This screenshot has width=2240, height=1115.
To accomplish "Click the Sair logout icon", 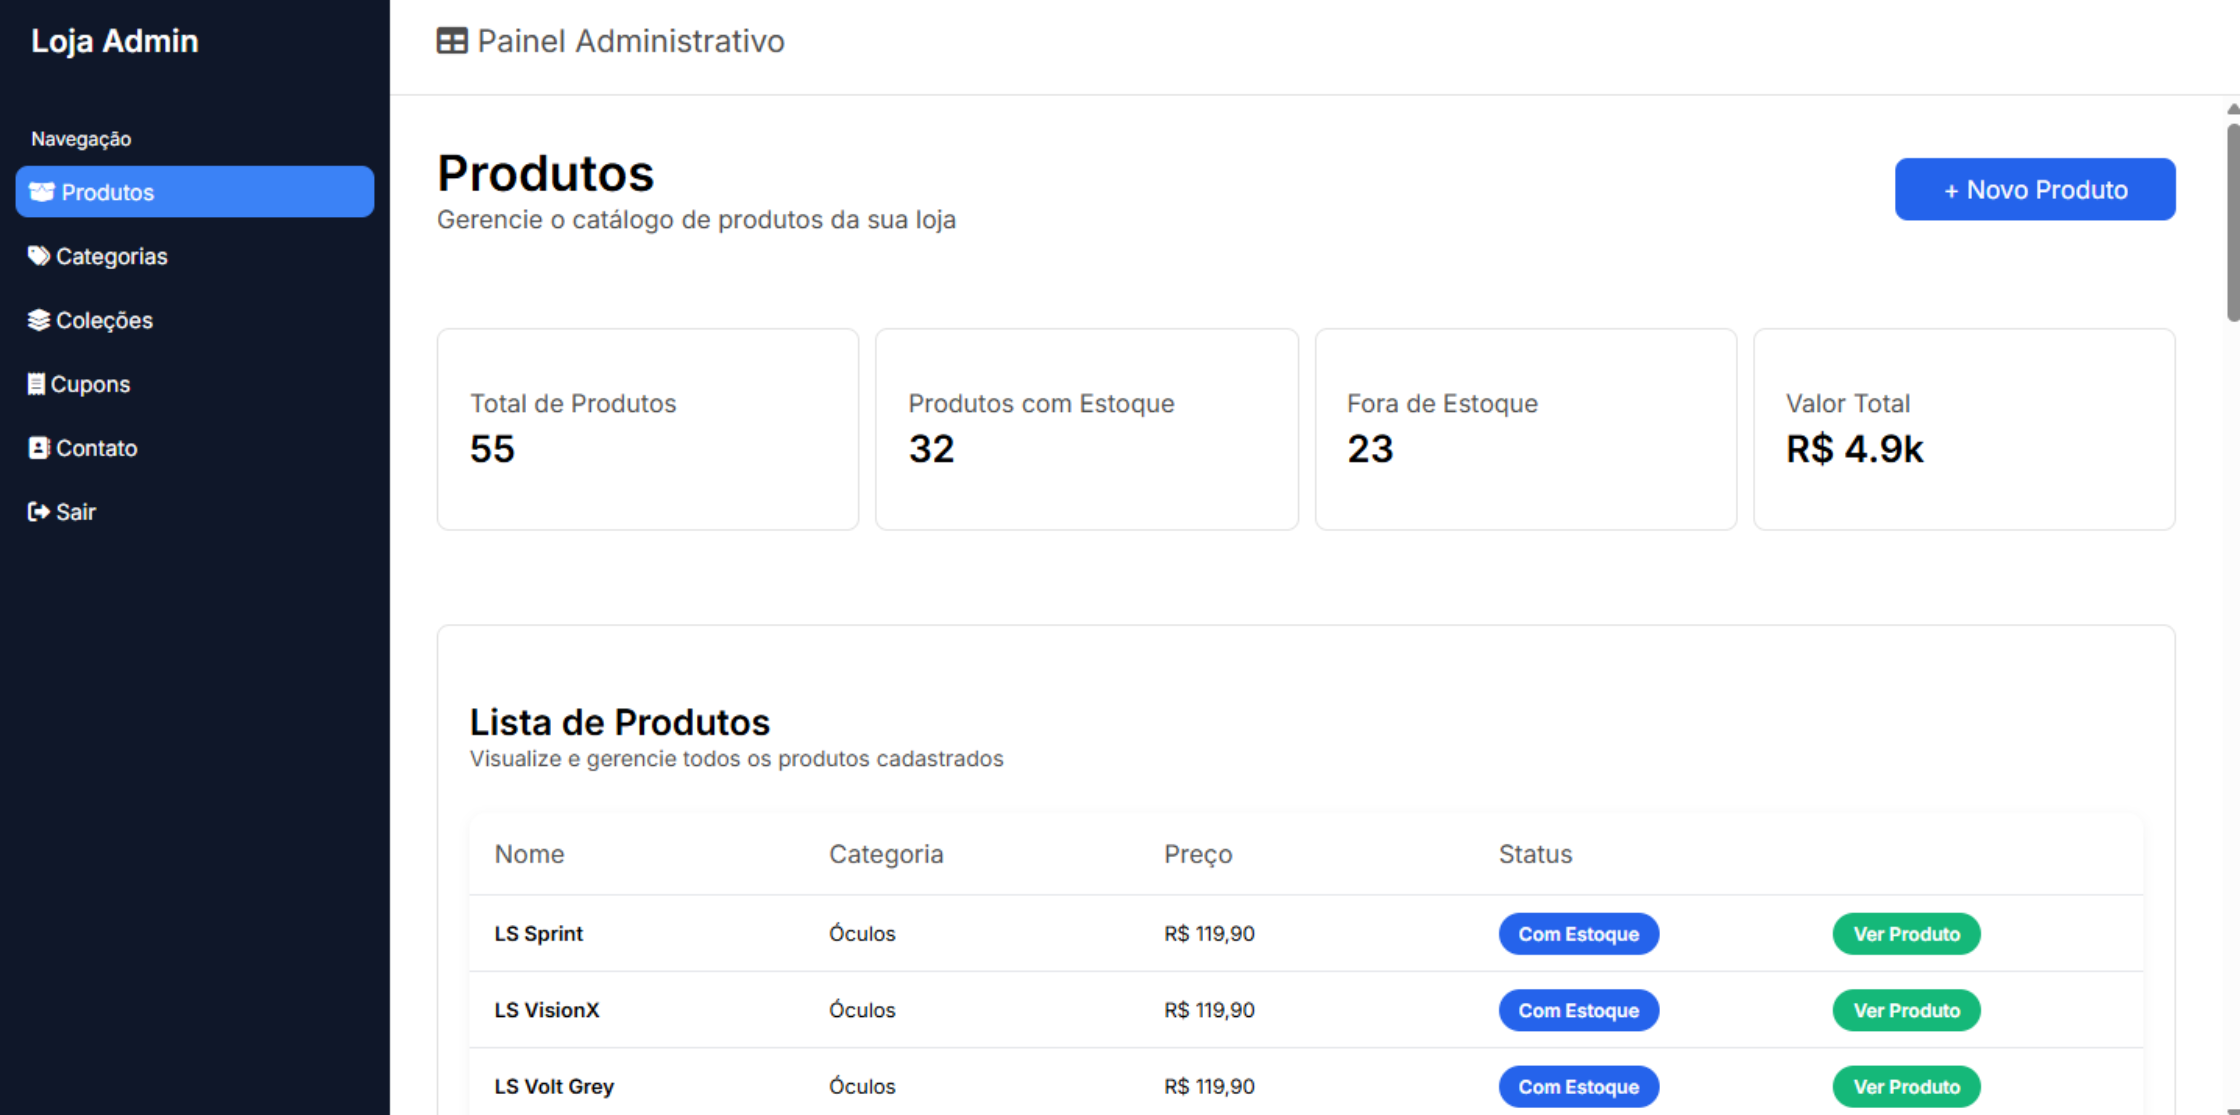I will (x=38, y=512).
